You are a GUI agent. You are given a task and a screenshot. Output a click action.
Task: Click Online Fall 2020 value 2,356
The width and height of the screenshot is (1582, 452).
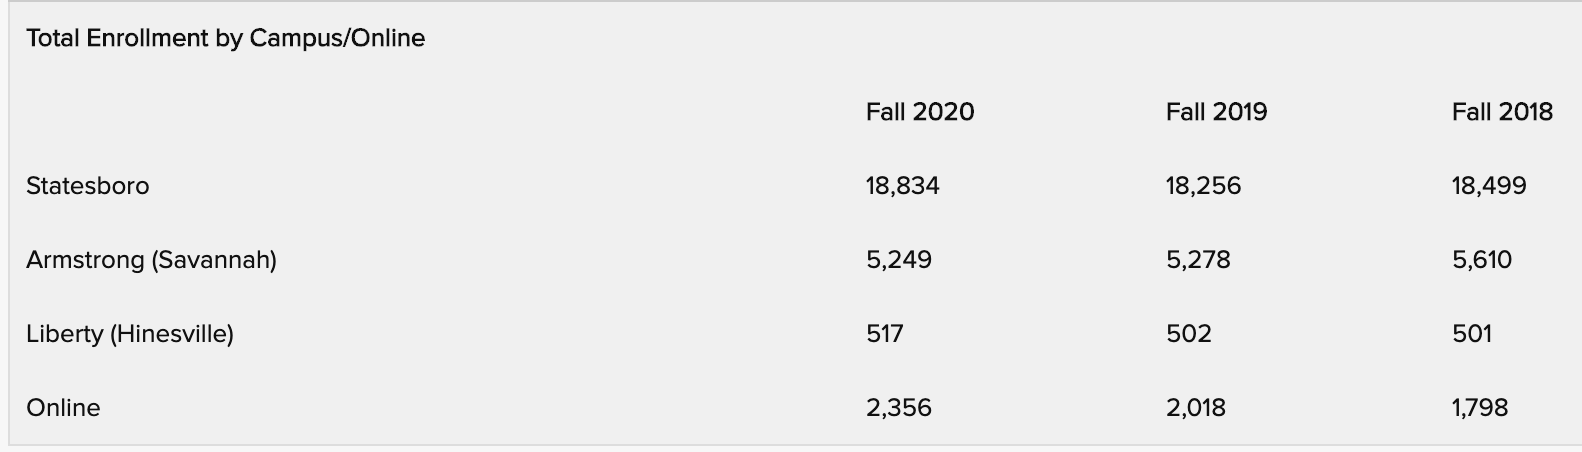tap(898, 408)
